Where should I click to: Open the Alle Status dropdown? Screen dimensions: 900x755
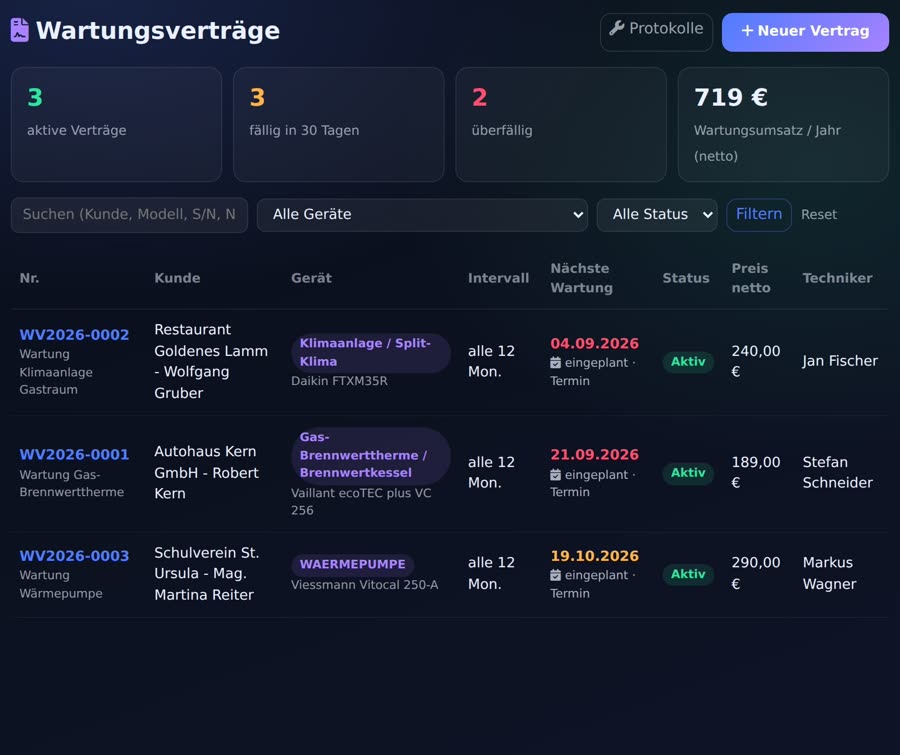(x=657, y=215)
